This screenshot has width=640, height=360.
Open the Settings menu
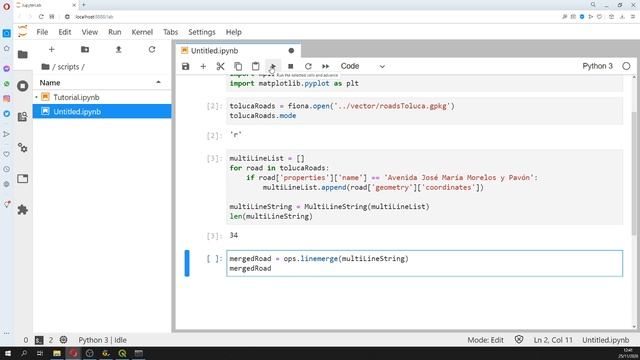click(202, 32)
